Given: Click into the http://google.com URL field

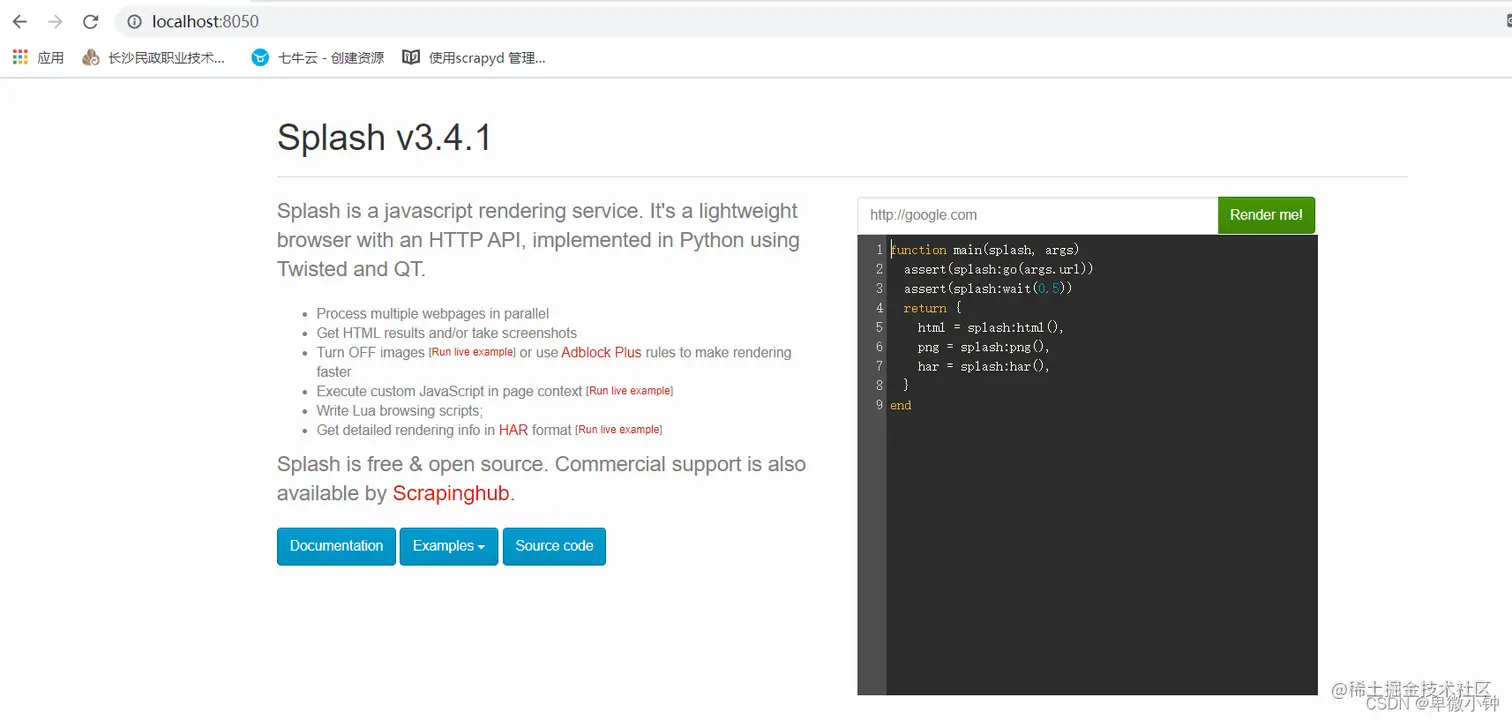Looking at the screenshot, I should 1037,215.
